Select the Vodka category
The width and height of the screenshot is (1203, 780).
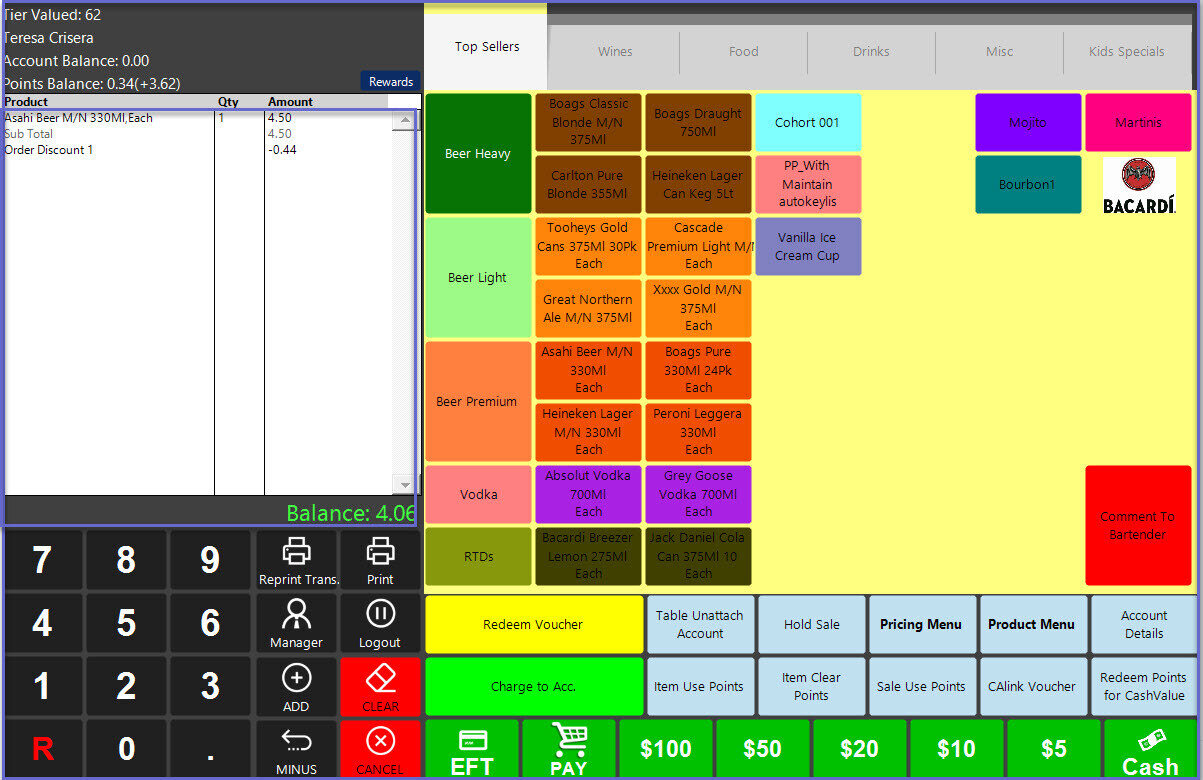478,495
